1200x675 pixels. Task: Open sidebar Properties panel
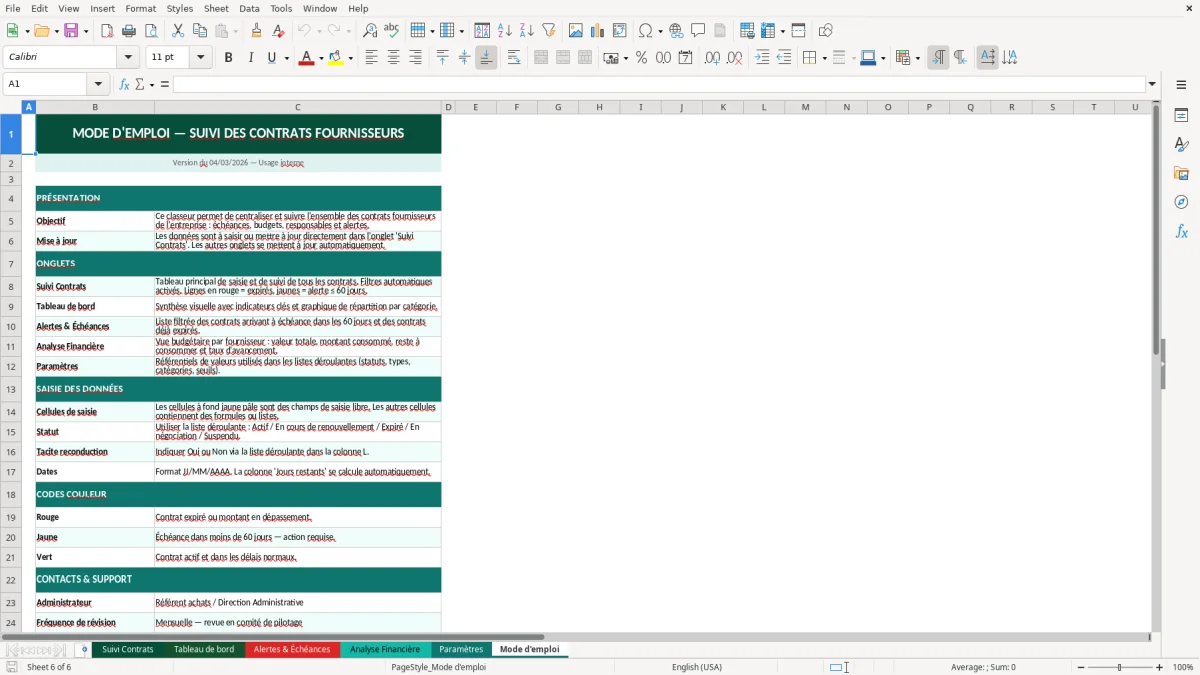(x=1181, y=115)
